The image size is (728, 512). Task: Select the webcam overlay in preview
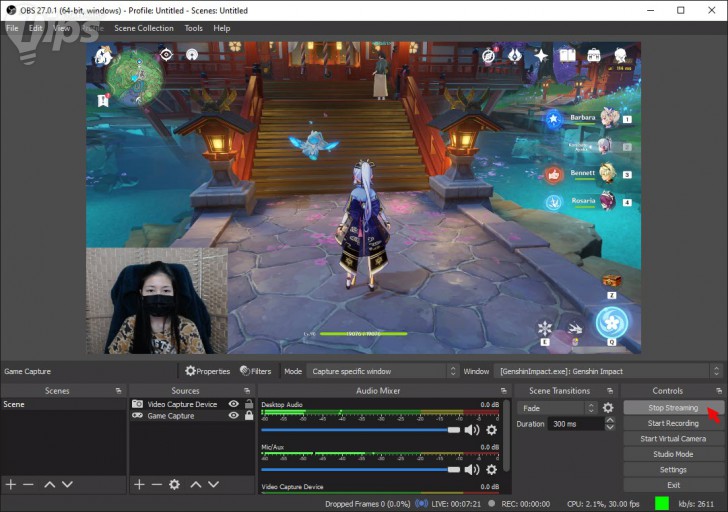157,301
